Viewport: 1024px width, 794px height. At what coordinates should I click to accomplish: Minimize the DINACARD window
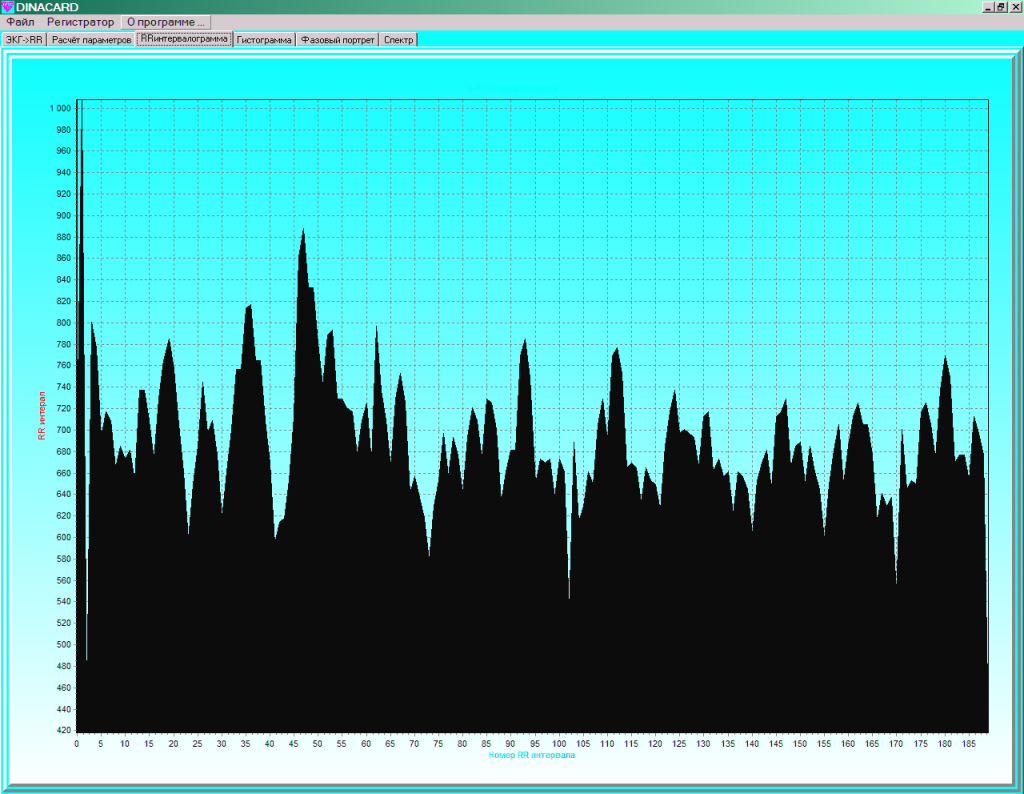point(987,7)
